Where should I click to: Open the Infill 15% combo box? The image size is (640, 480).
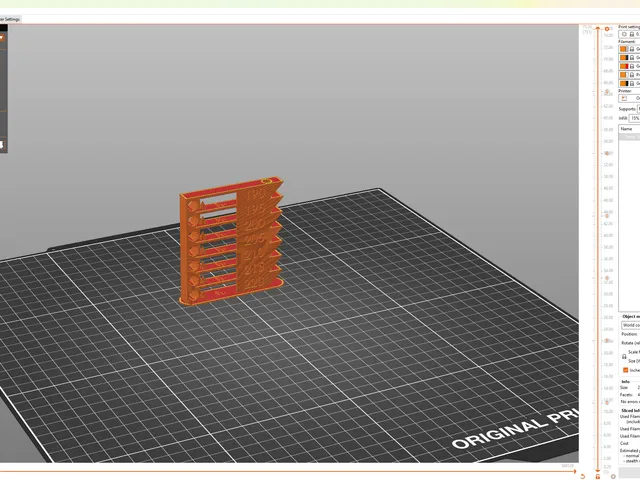[634, 118]
